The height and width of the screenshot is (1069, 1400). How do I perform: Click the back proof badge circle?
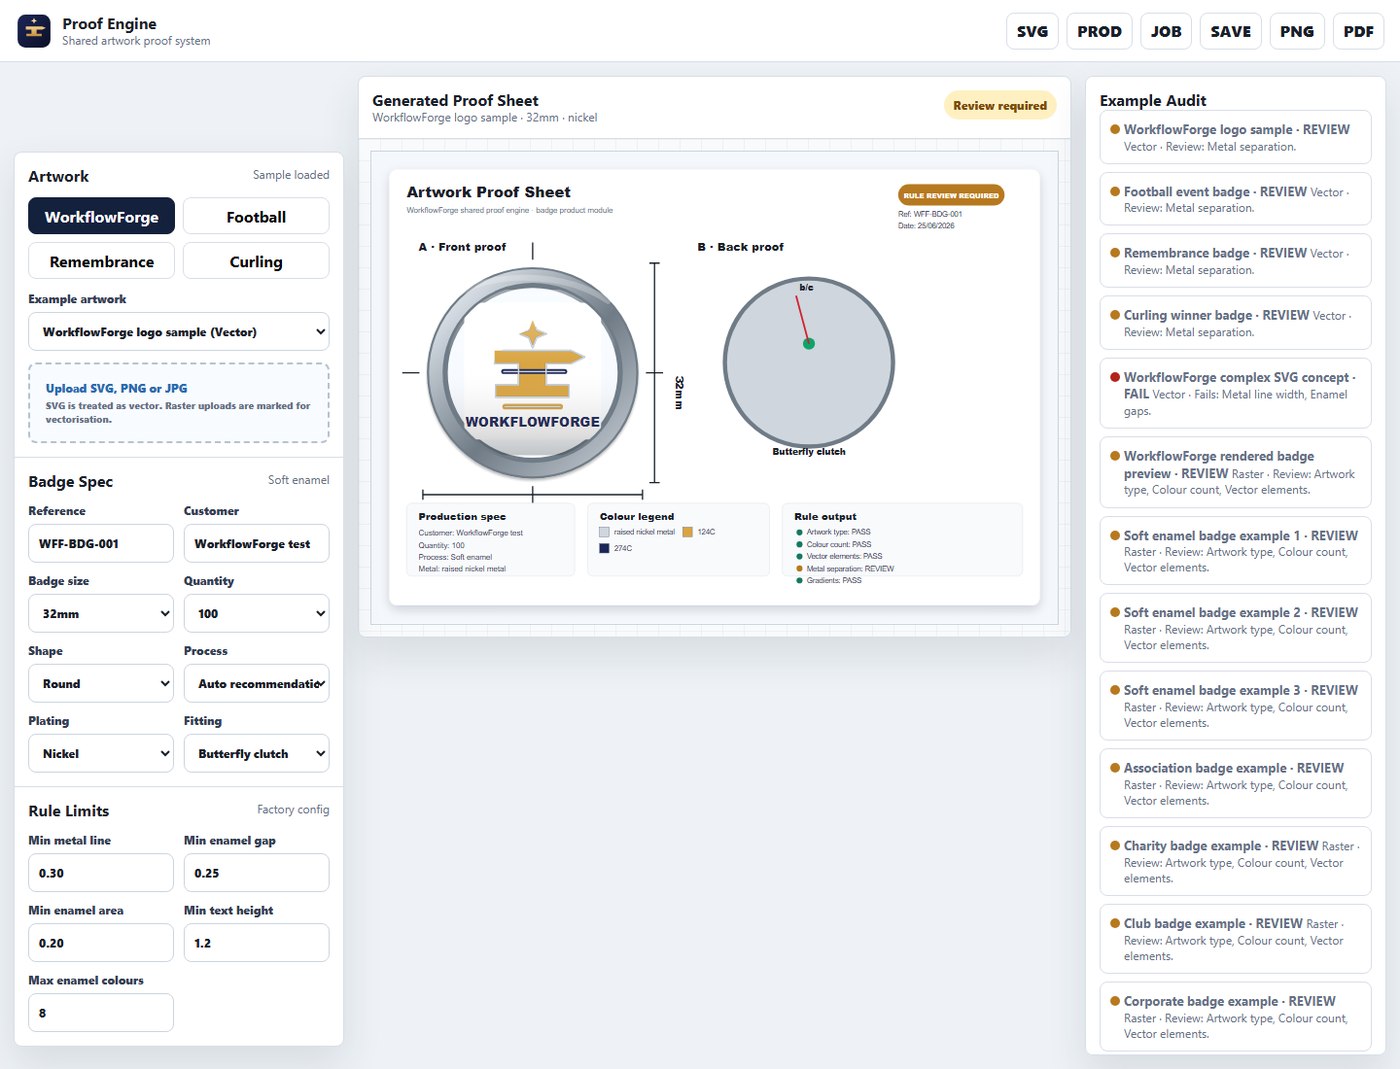tap(808, 362)
